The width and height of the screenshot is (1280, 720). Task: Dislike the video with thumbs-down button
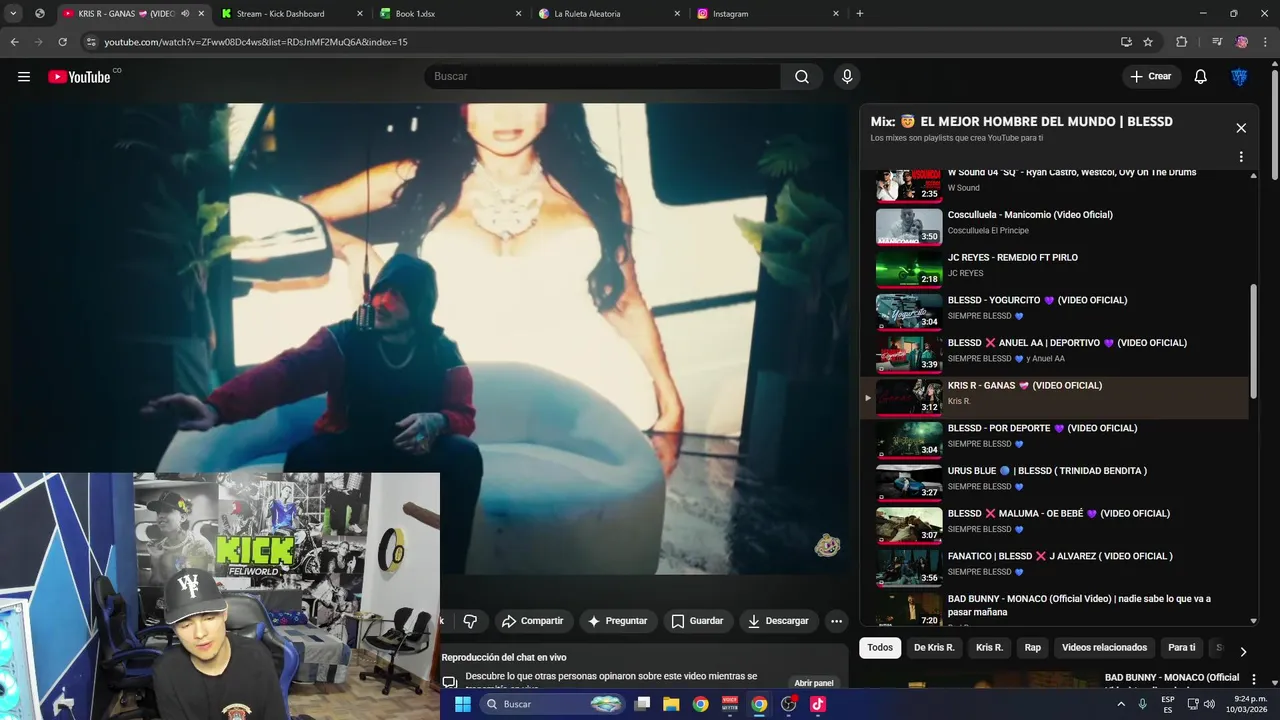(470, 621)
